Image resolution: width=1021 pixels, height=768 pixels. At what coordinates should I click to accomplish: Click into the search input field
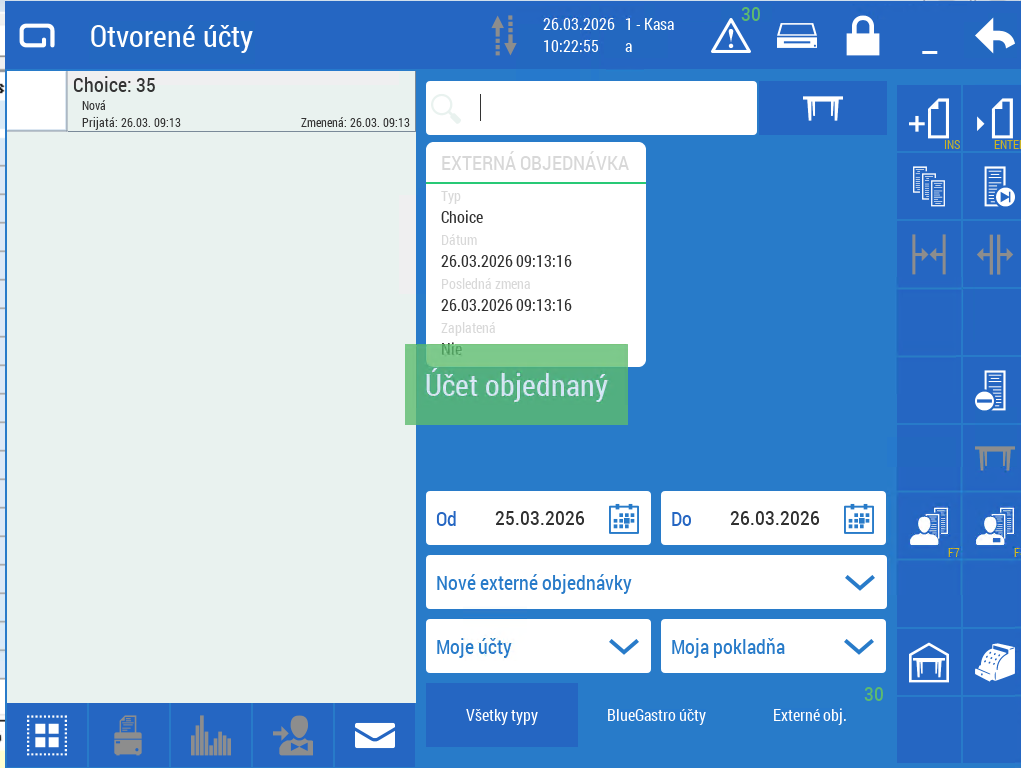click(x=610, y=108)
